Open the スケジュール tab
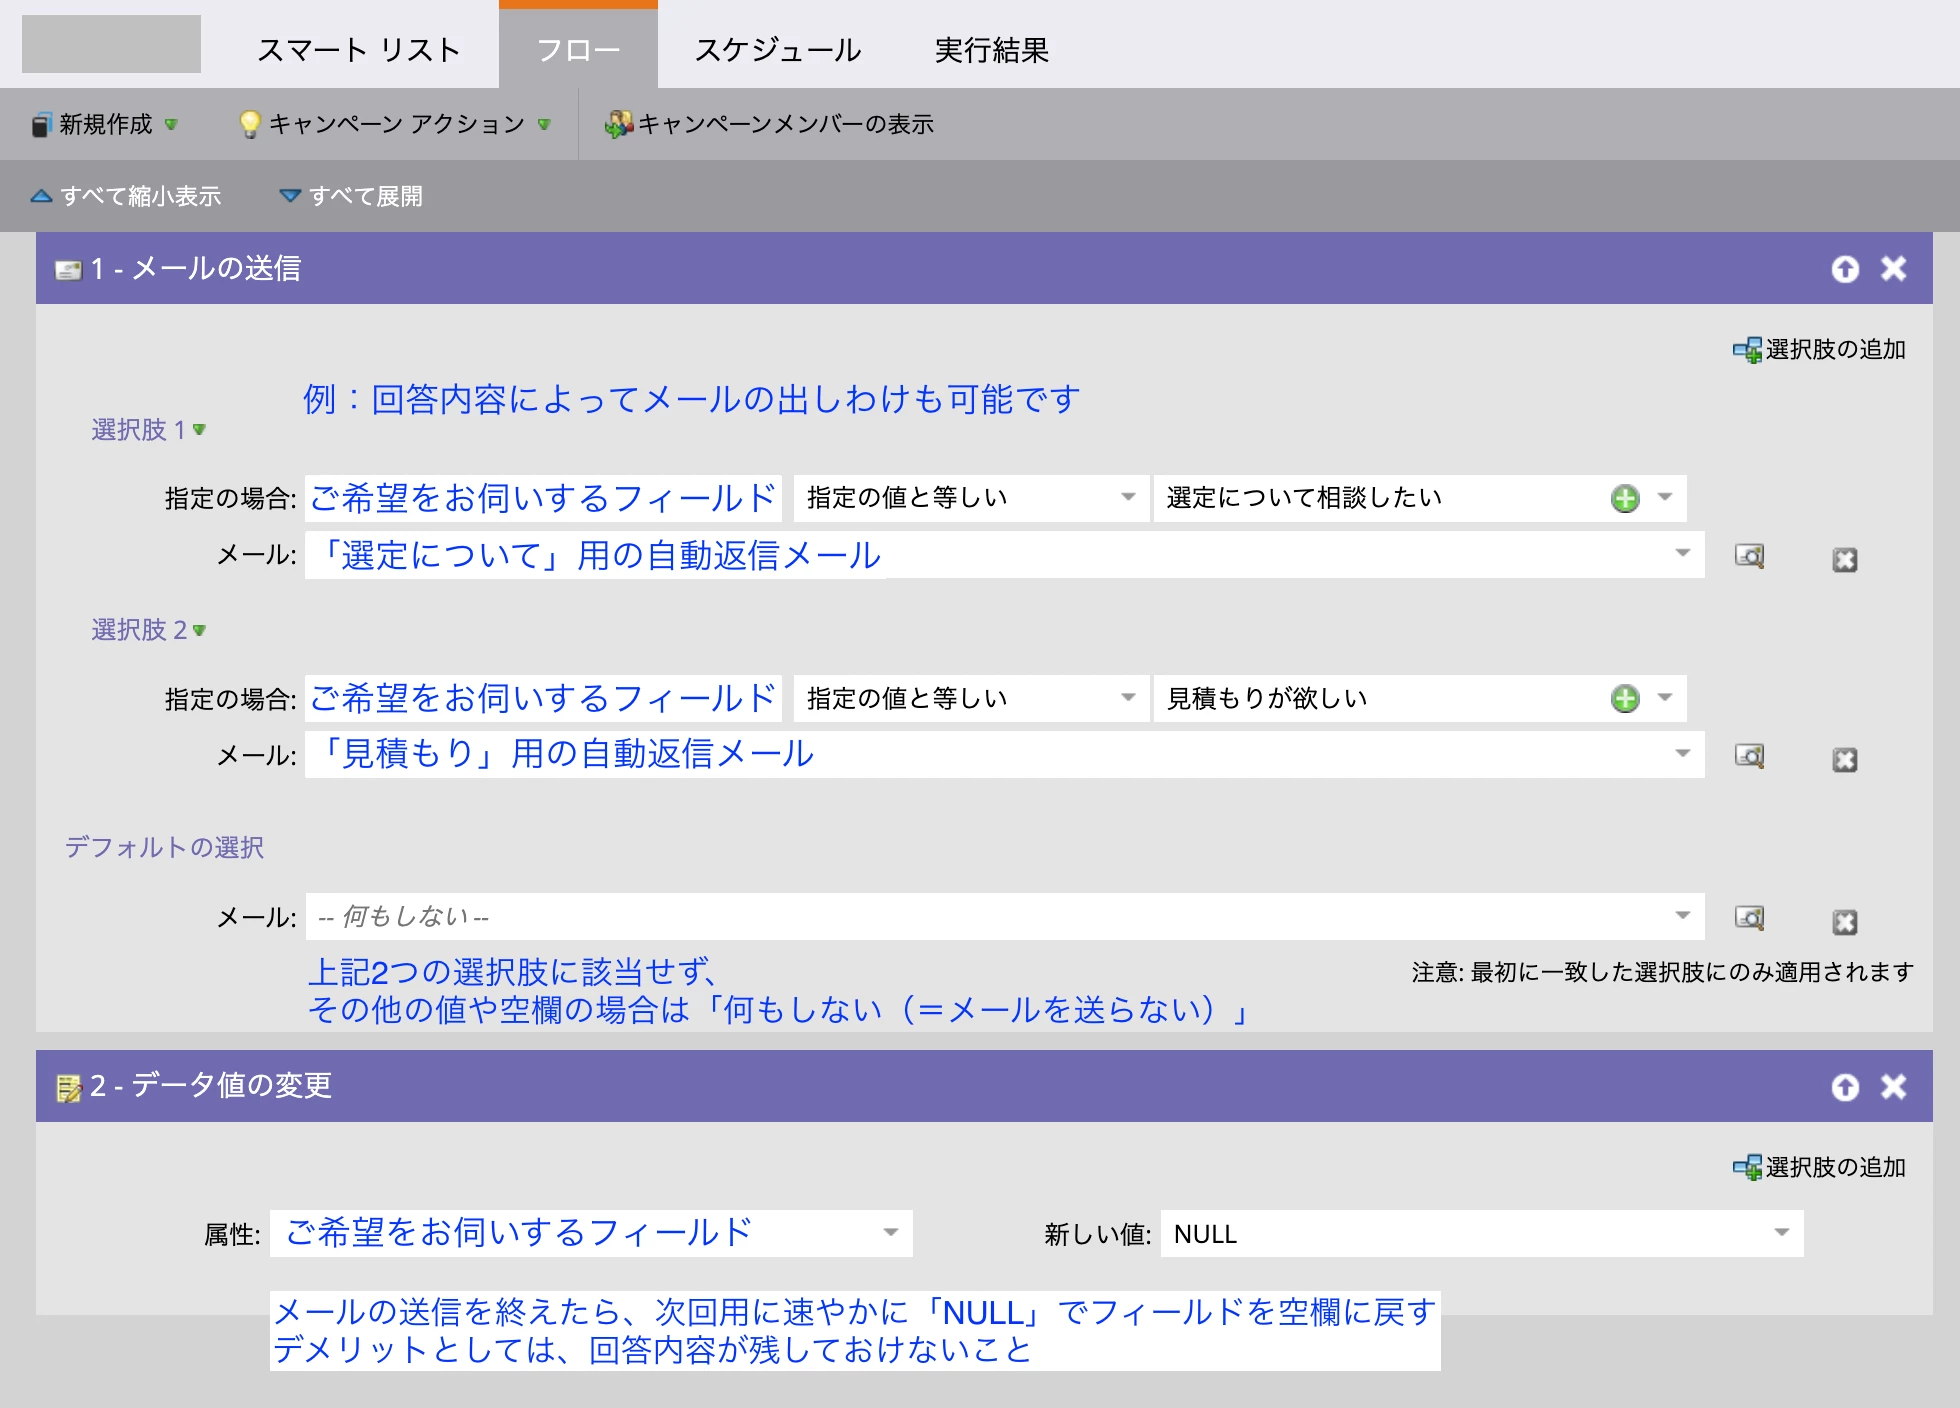The width and height of the screenshot is (1960, 1408). pos(778,50)
